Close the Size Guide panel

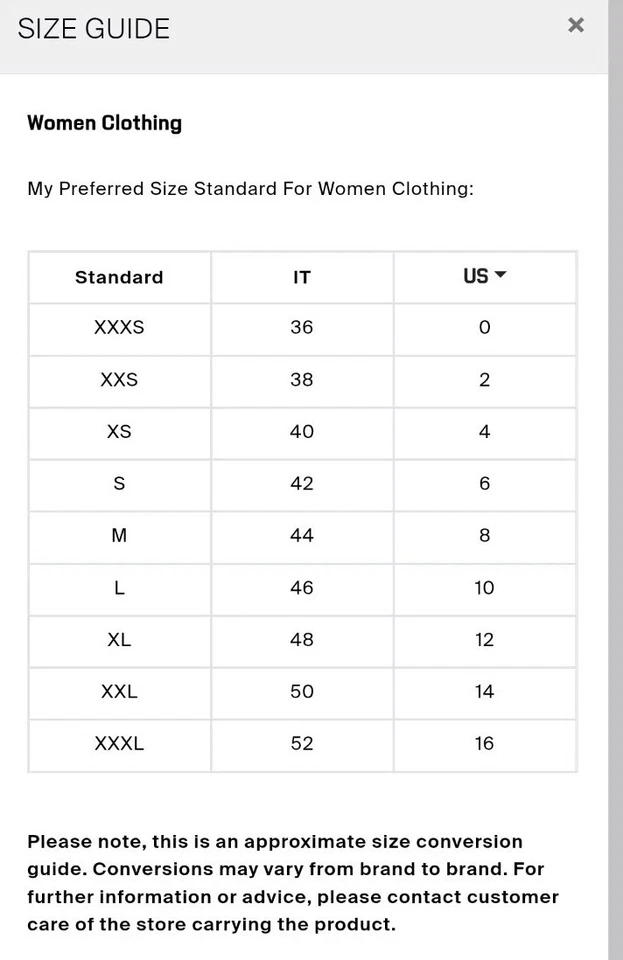[x=575, y=25]
